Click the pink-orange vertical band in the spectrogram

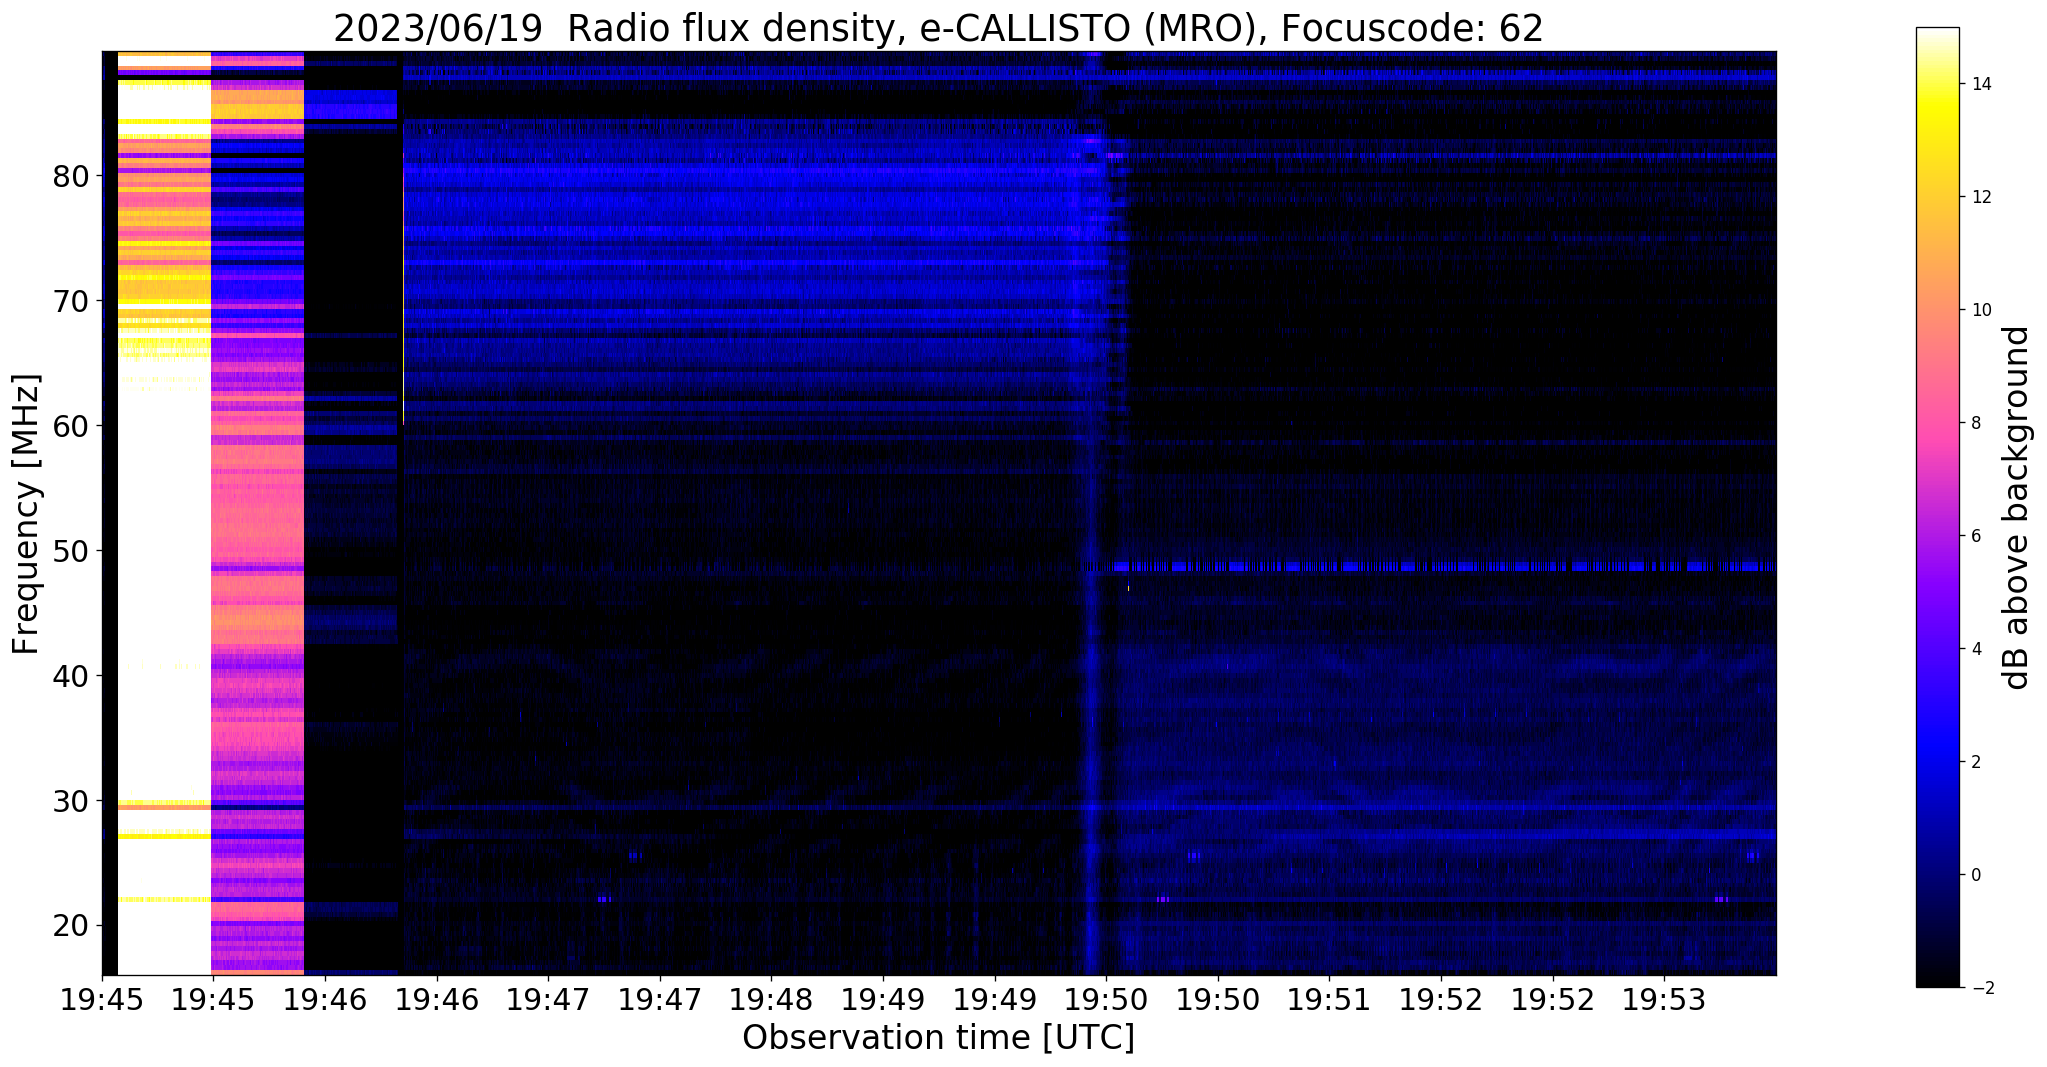pos(257,513)
